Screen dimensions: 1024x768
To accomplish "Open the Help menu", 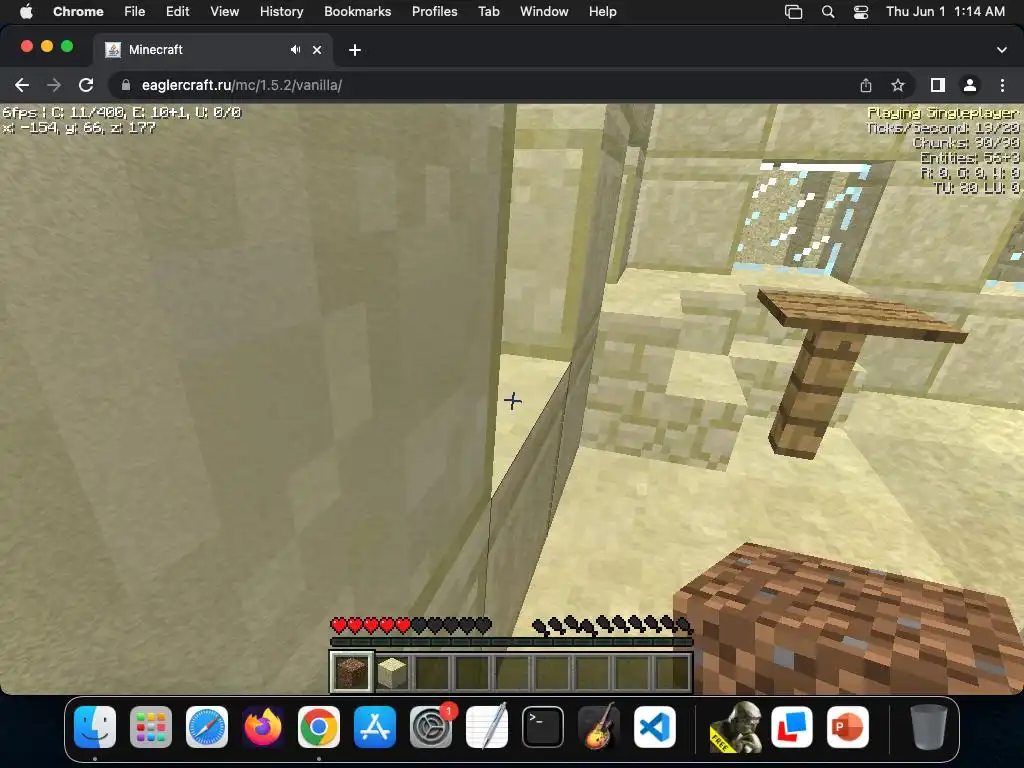I will (x=602, y=11).
